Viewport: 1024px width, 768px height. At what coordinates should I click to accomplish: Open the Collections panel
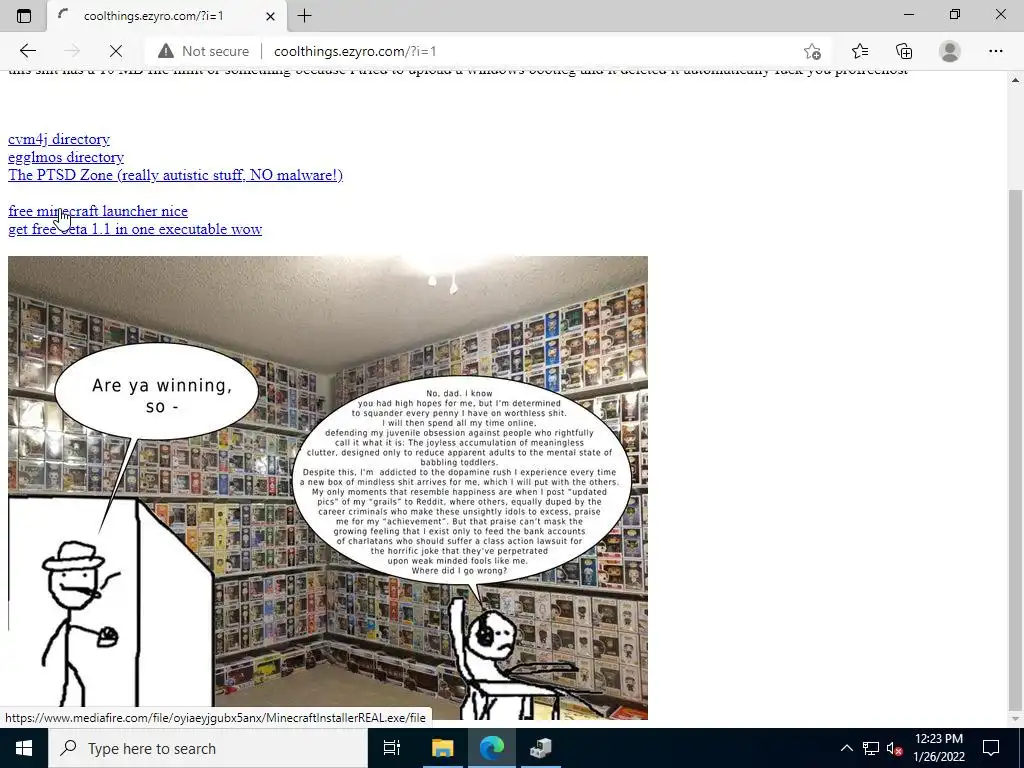point(904,51)
